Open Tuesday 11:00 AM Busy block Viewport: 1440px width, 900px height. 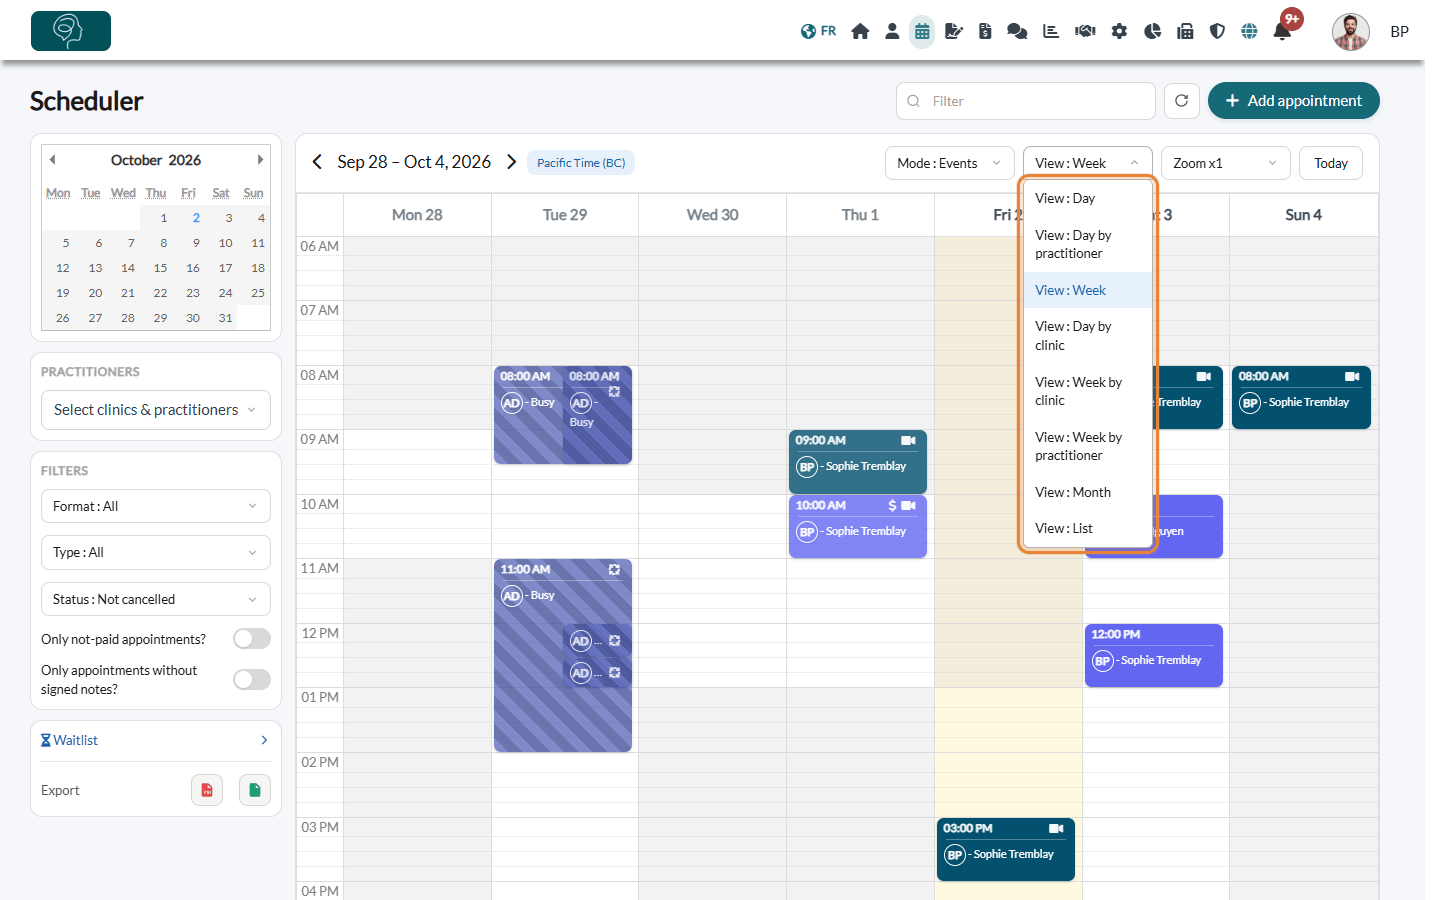tap(562, 655)
